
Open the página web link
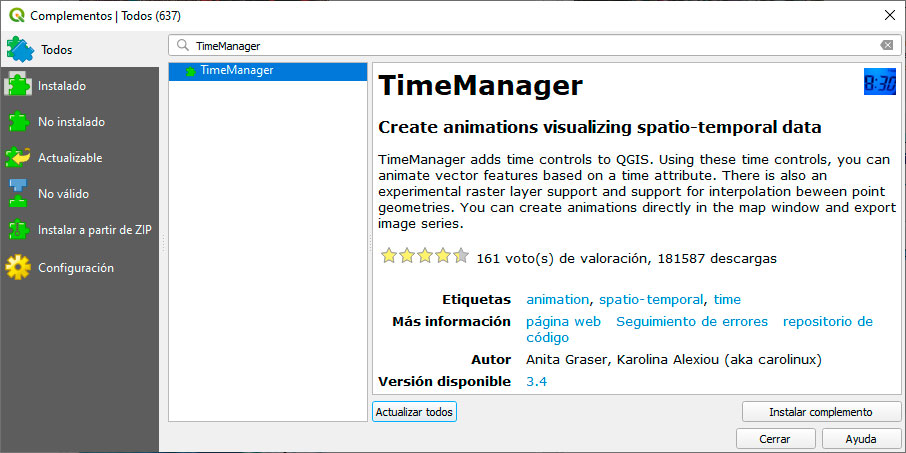click(563, 322)
